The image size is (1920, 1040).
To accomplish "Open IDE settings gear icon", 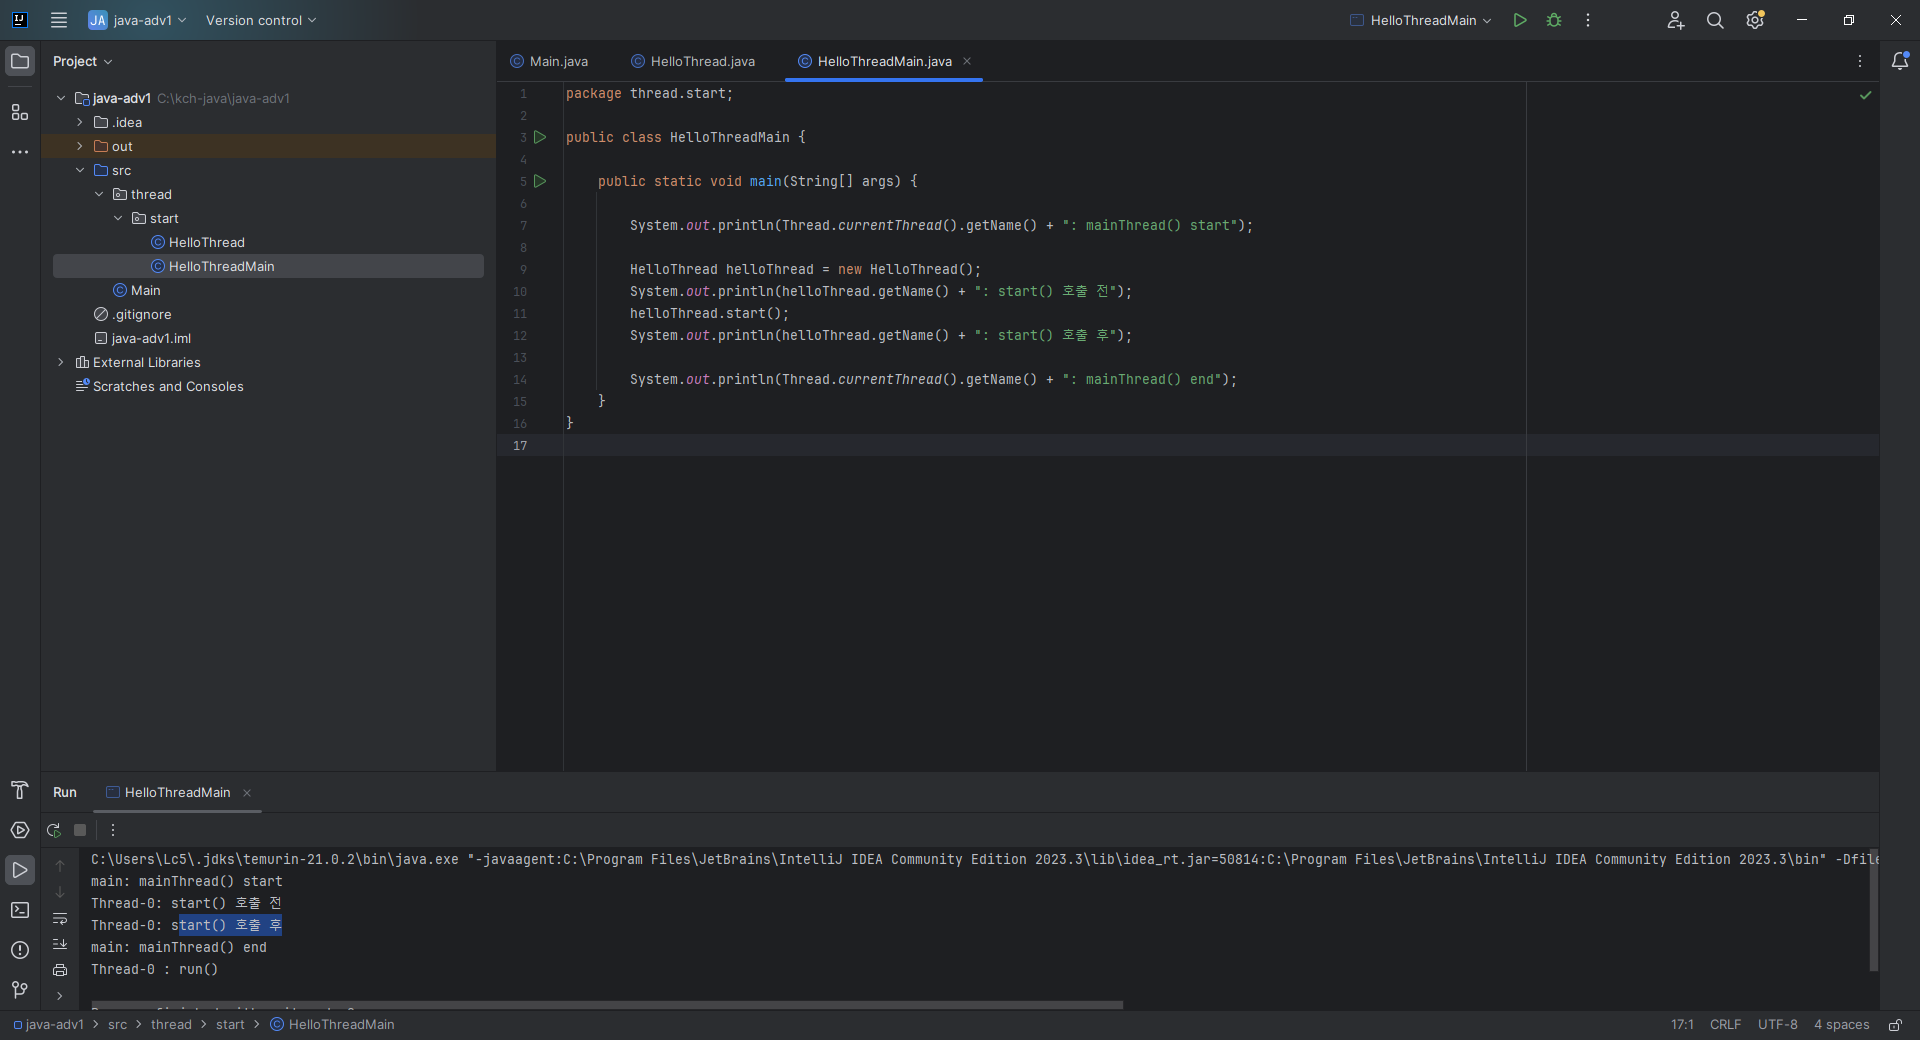I will click(x=1755, y=20).
